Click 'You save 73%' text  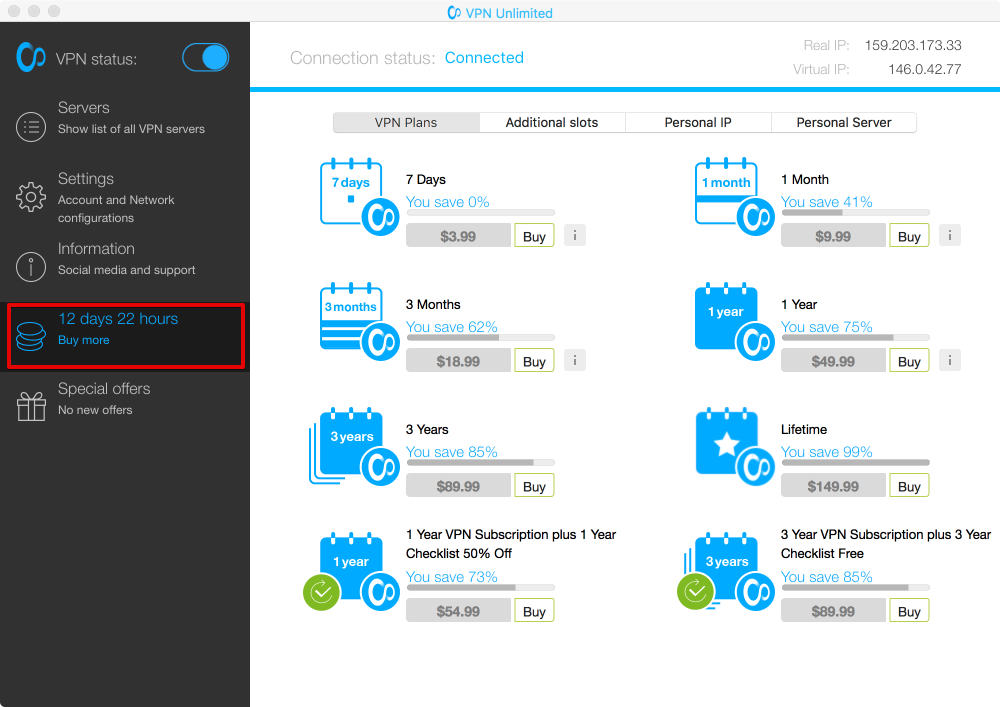click(x=452, y=576)
